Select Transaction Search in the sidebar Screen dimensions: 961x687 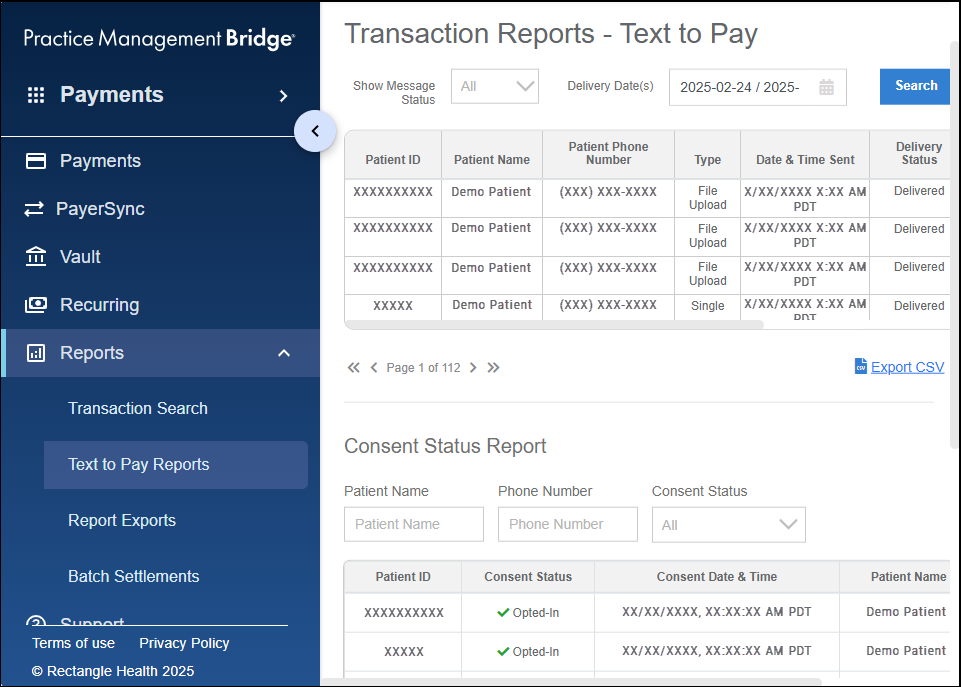pos(137,408)
